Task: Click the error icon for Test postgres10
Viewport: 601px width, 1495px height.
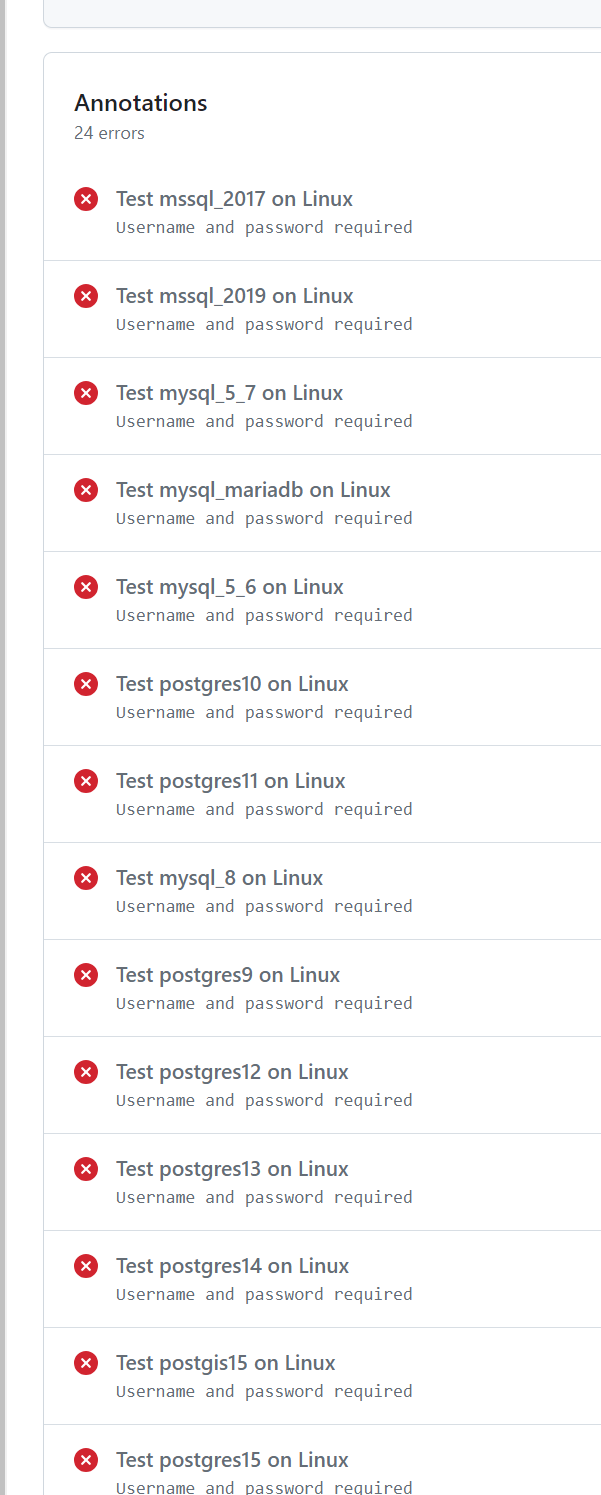Action: [x=86, y=684]
